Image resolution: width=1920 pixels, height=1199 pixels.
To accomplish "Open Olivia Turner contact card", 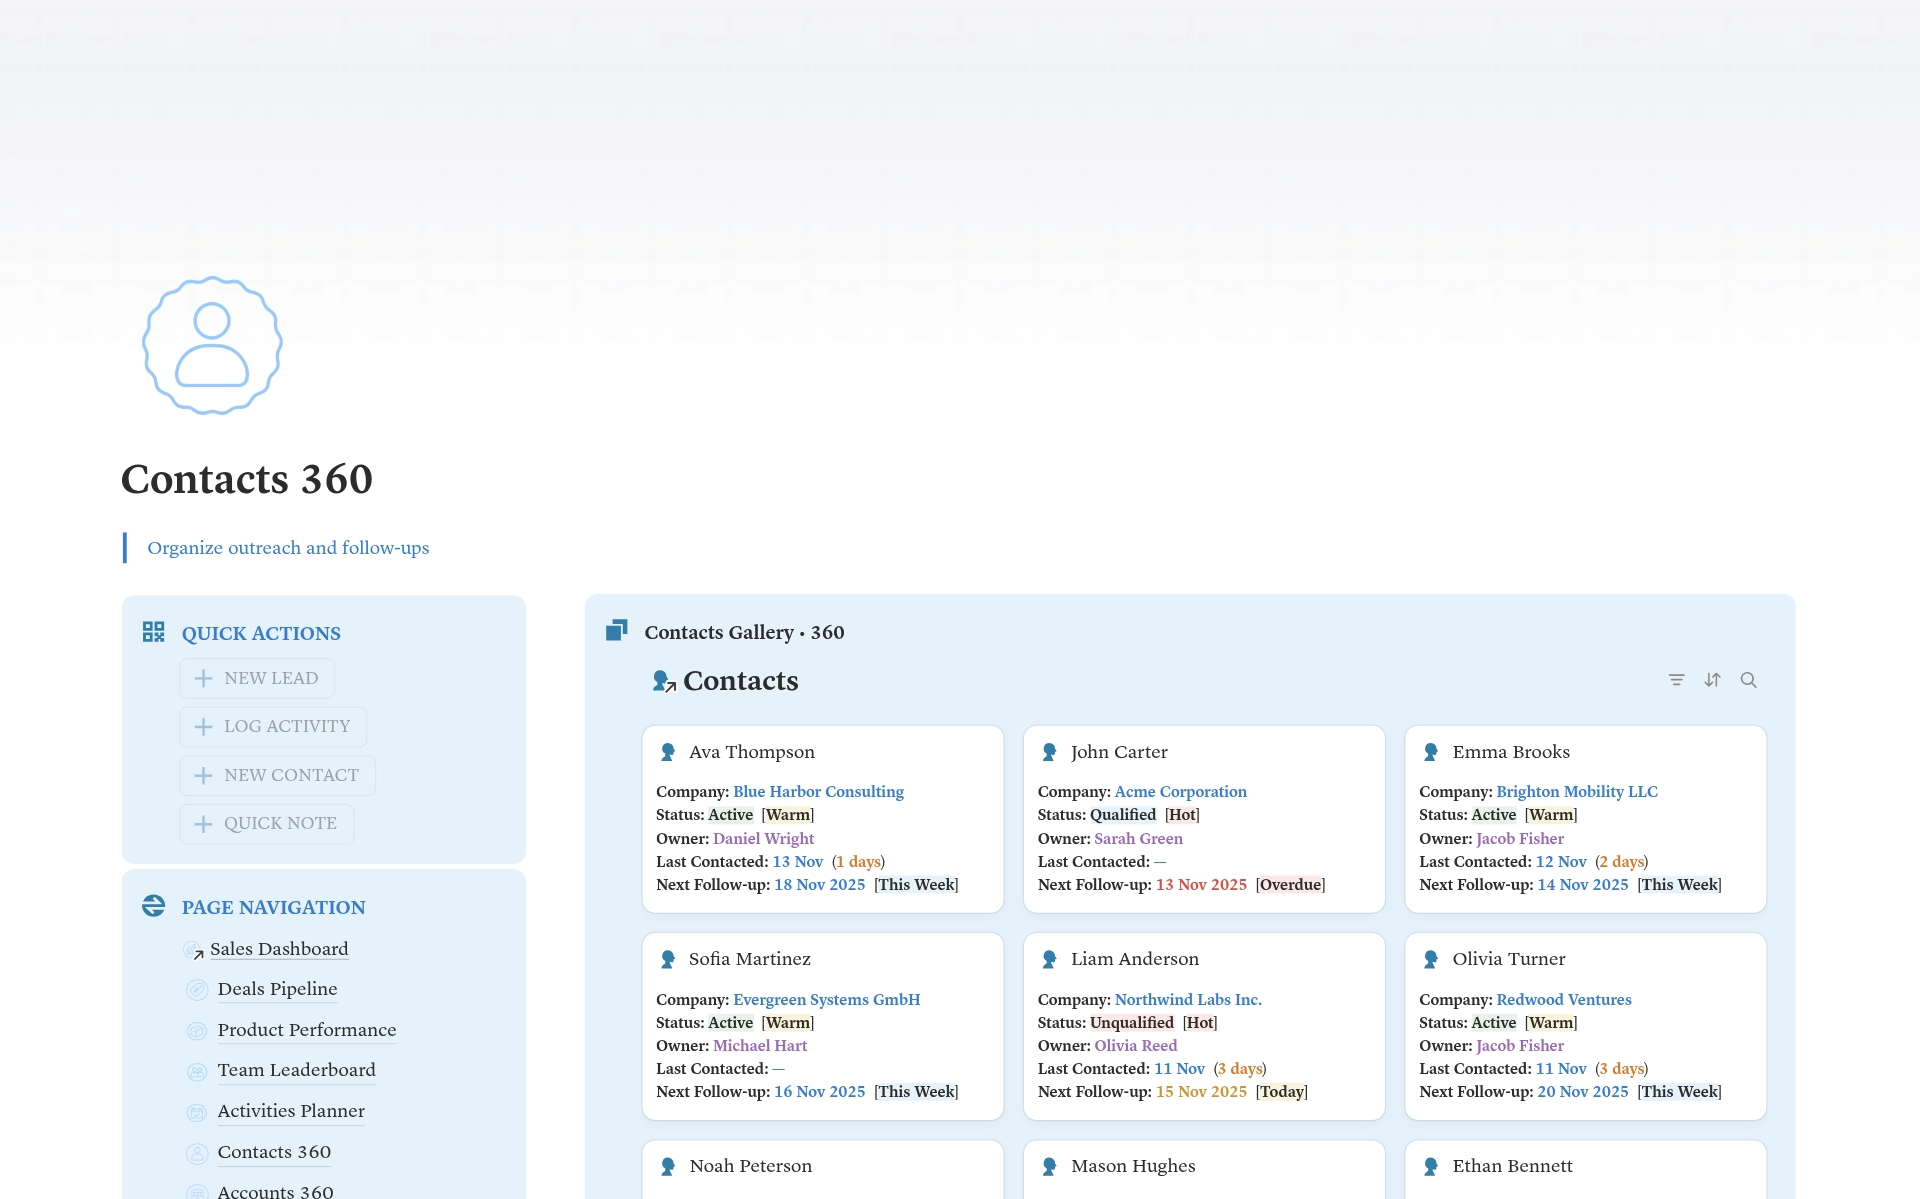I will tap(1585, 1026).
